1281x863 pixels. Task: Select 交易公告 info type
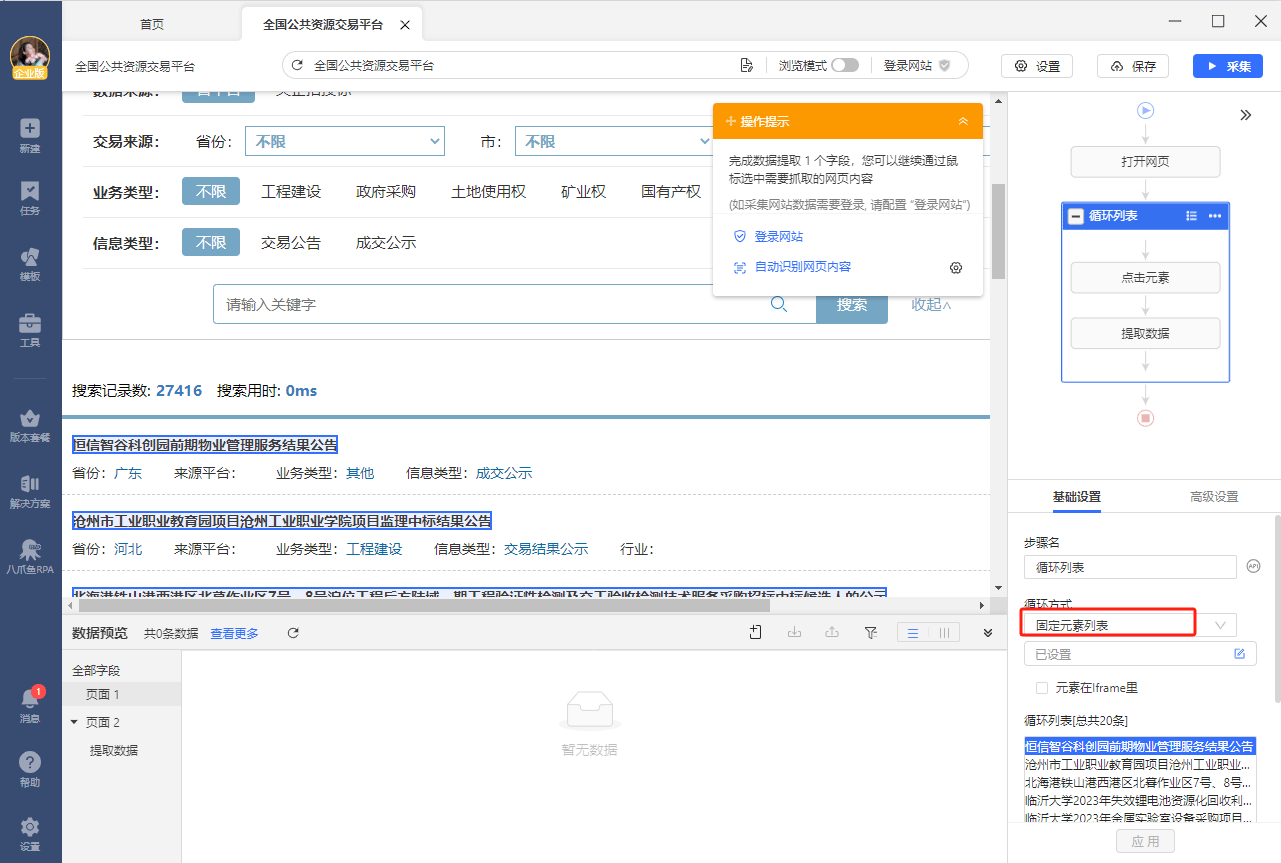coord(291,242)
